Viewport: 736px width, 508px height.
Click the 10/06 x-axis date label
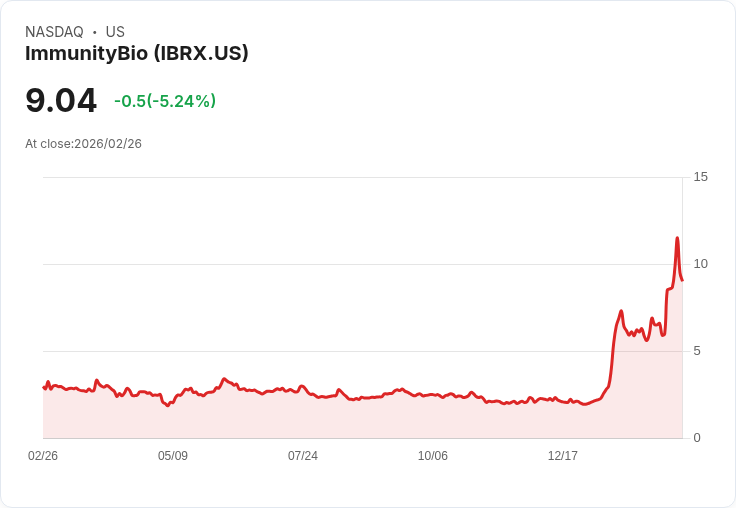tap(433, 456)
